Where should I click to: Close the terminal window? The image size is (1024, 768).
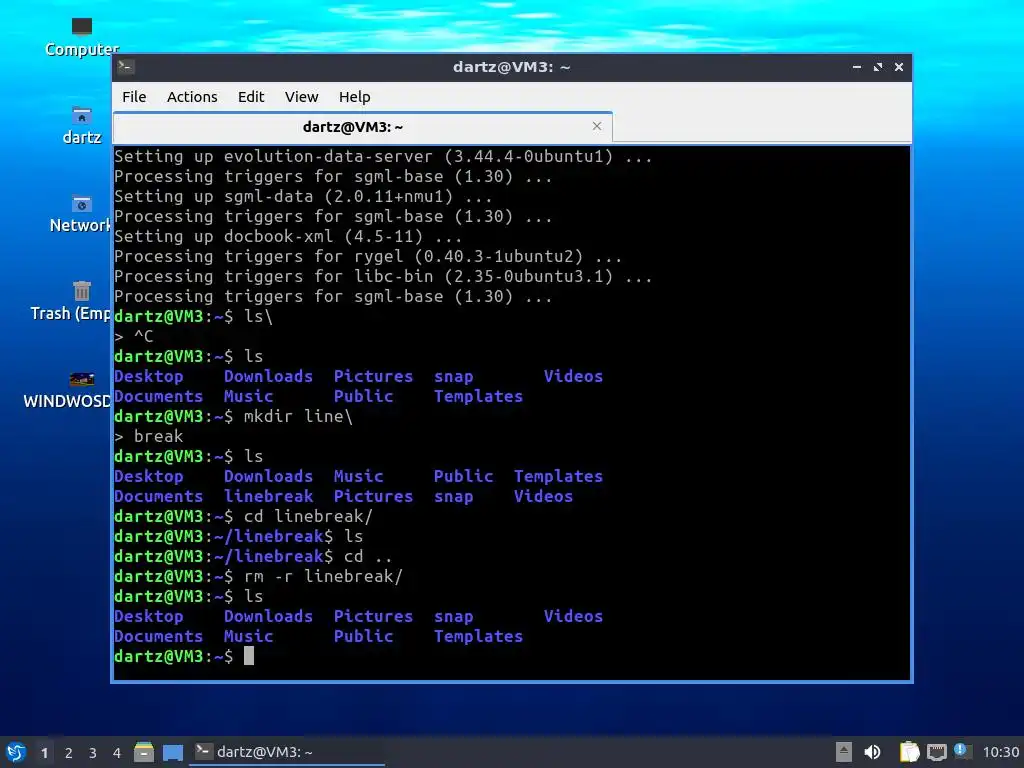pyautogui.click(x=899, y=67)
